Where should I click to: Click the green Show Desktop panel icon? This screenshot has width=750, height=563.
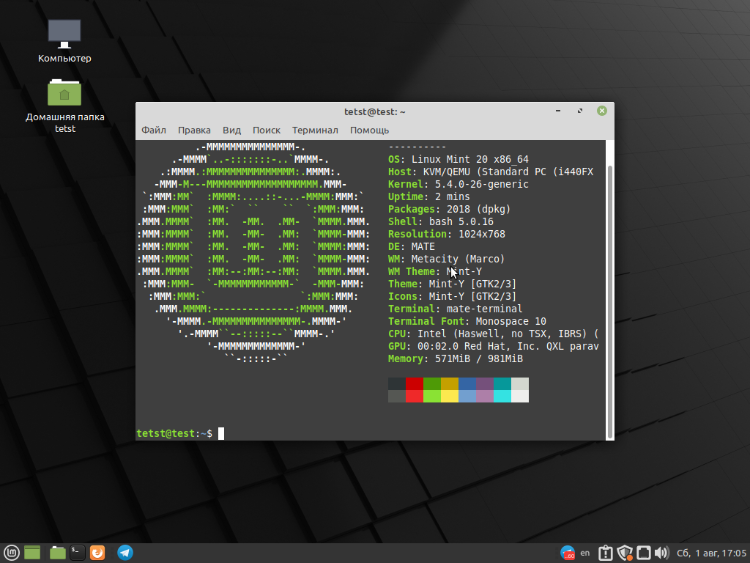[33, 551]
